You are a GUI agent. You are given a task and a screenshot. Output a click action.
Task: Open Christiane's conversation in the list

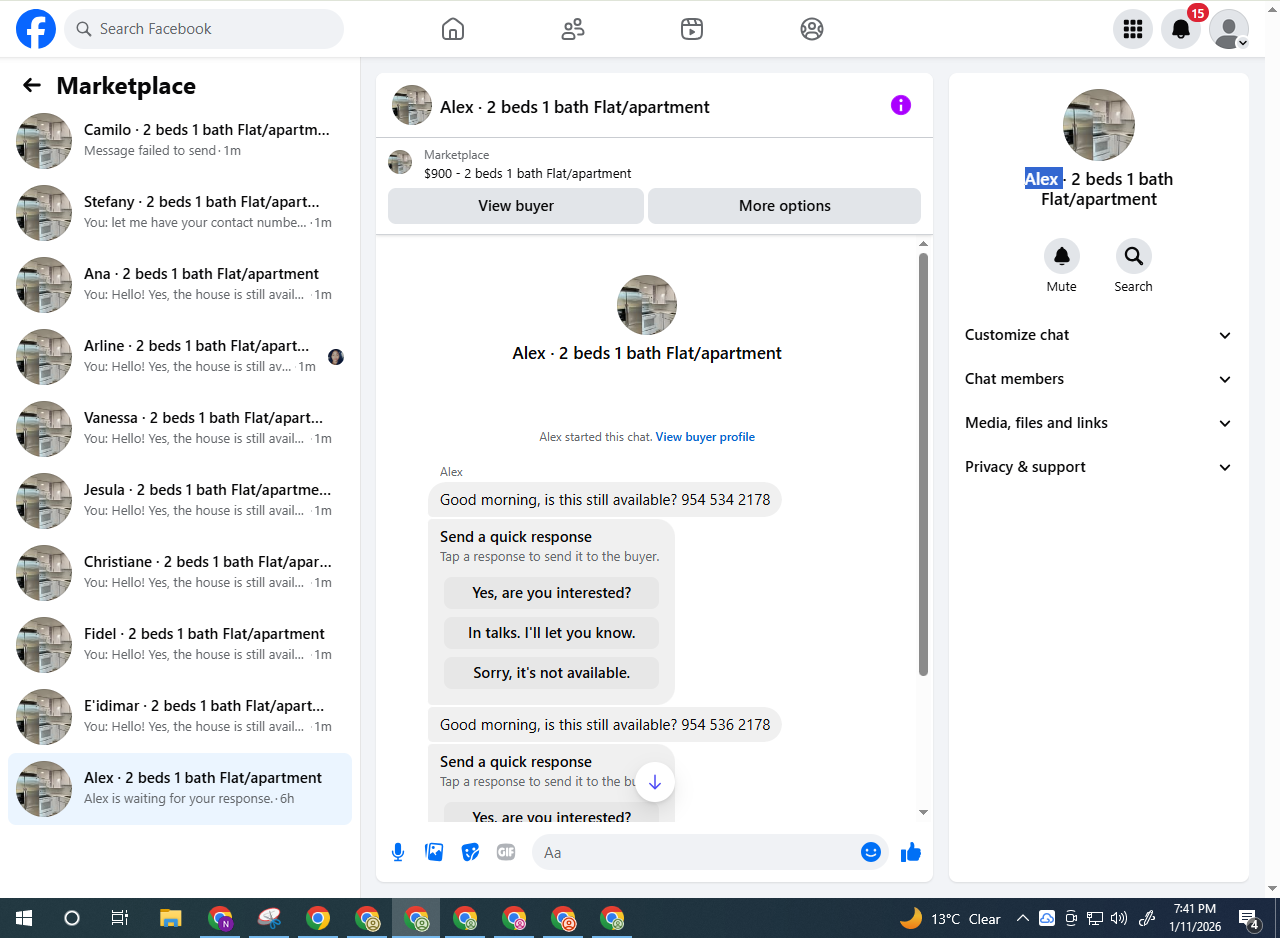point(180,573)
